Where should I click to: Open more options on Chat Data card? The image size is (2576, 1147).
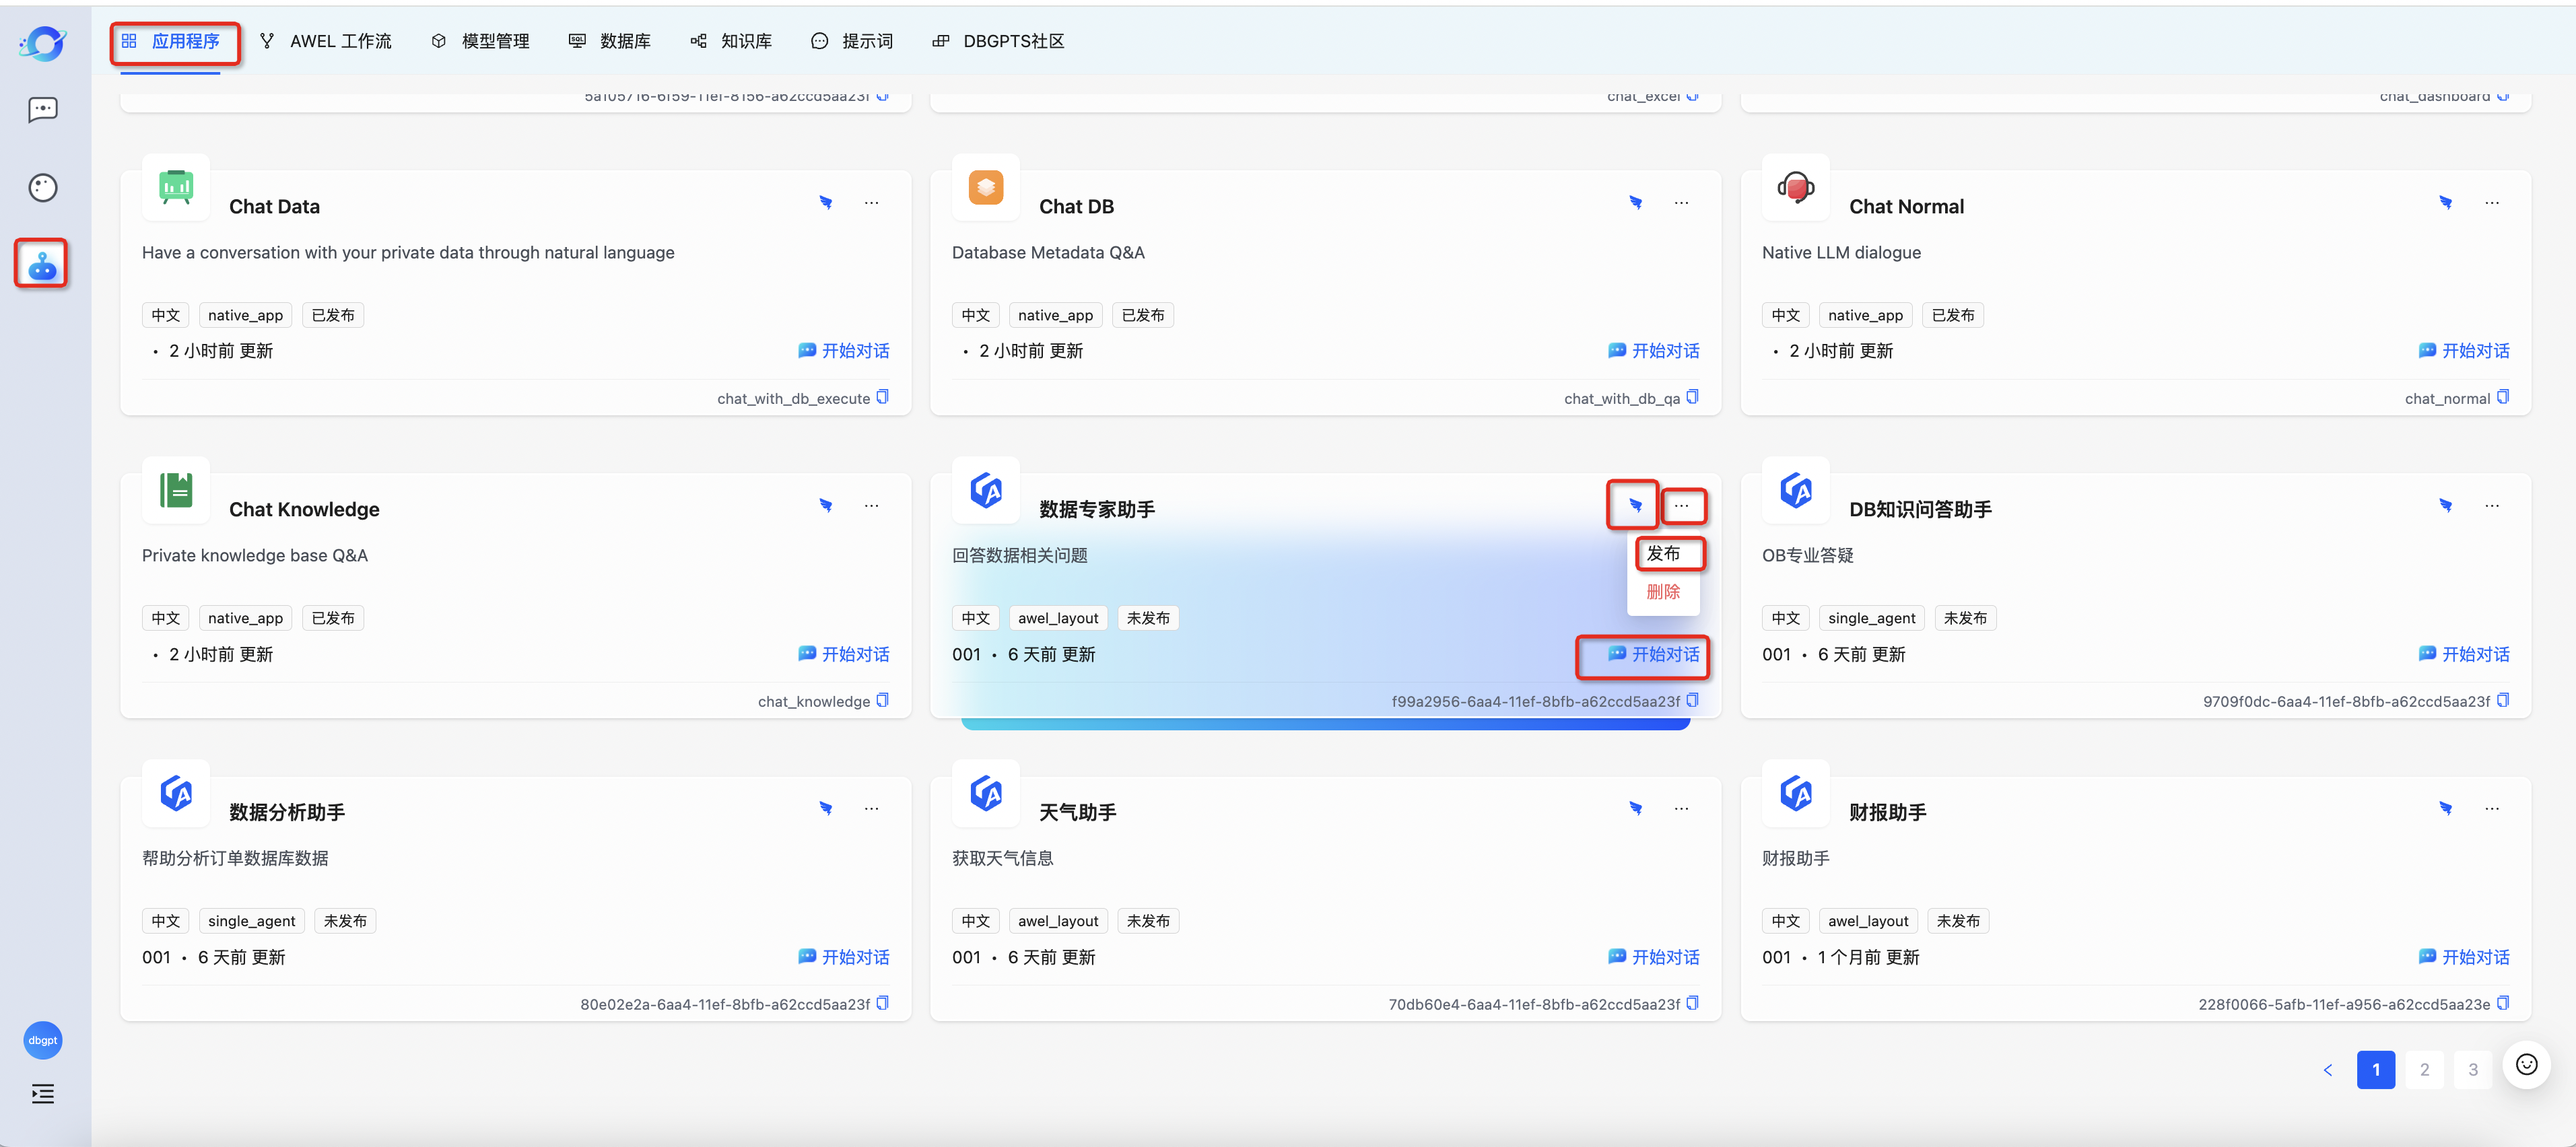point(872,203)
